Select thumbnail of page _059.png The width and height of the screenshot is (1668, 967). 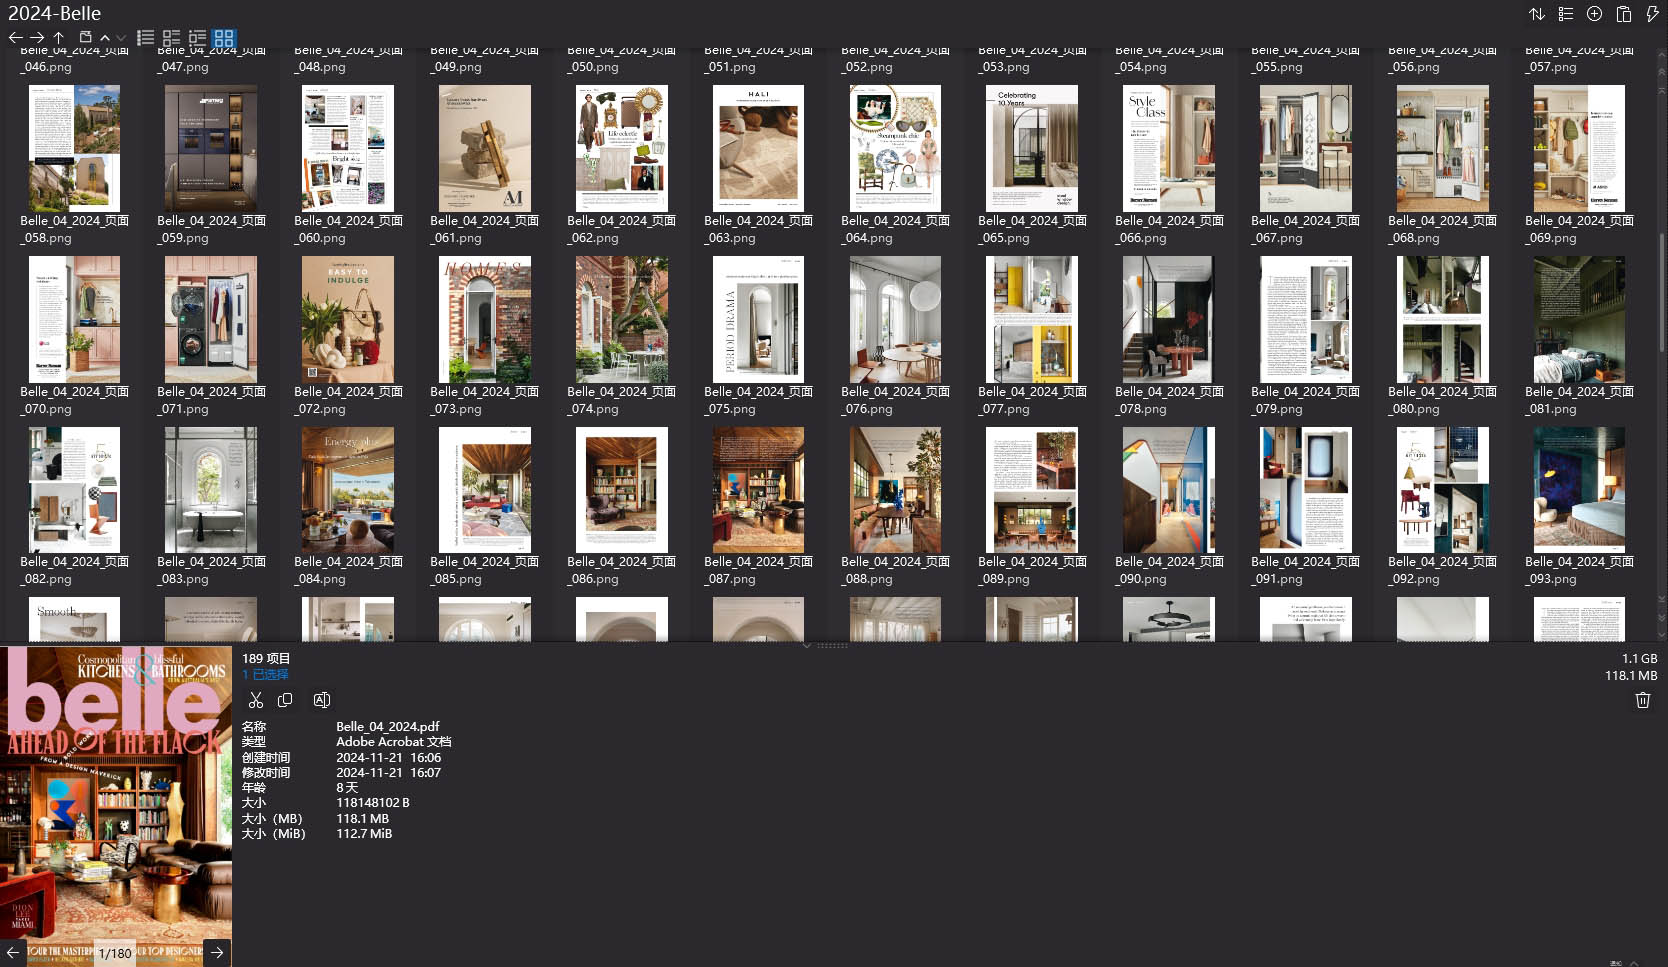[x=211, y=148]
